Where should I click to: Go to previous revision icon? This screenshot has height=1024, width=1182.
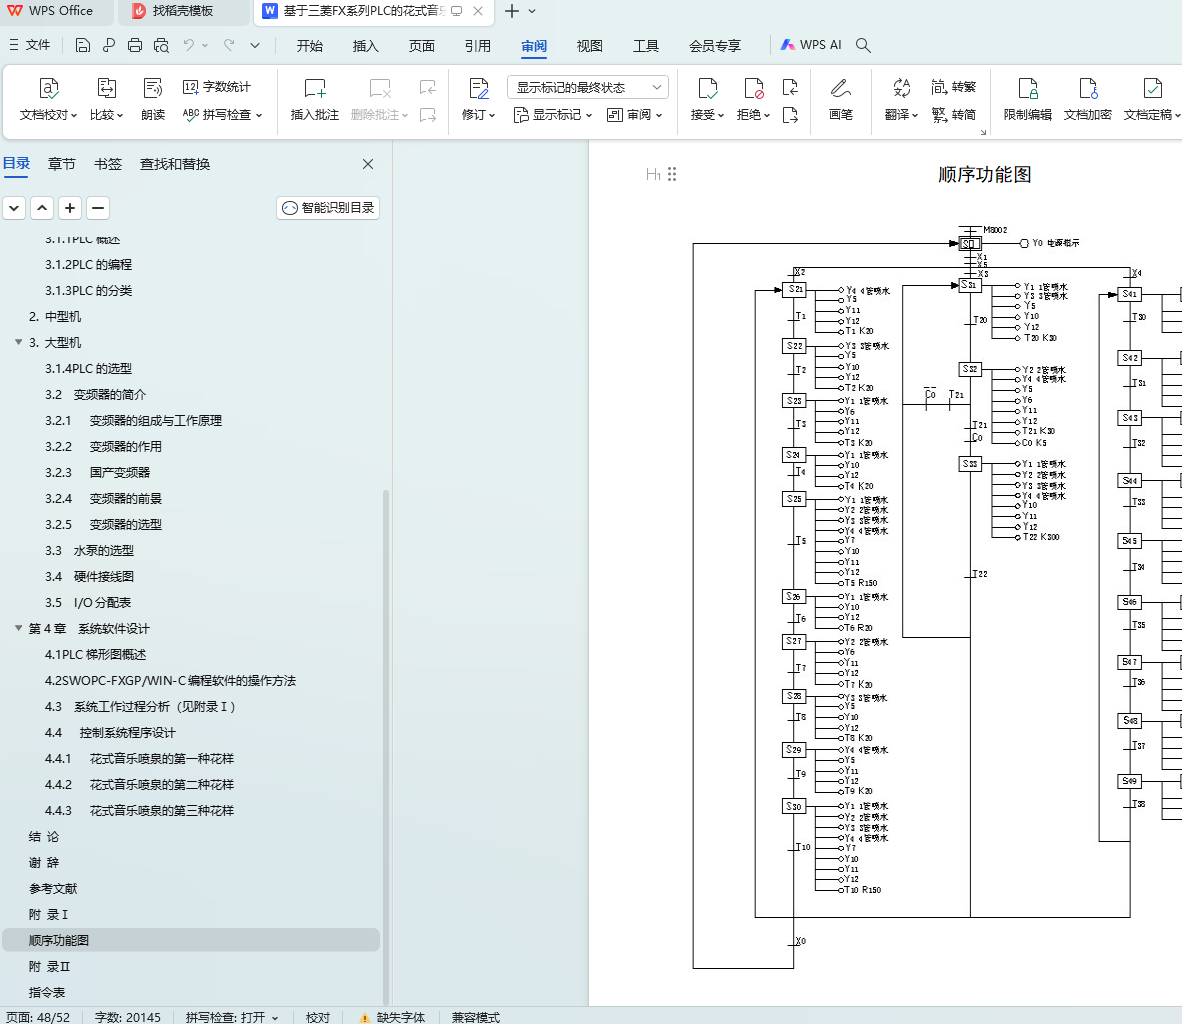[790, 87]
